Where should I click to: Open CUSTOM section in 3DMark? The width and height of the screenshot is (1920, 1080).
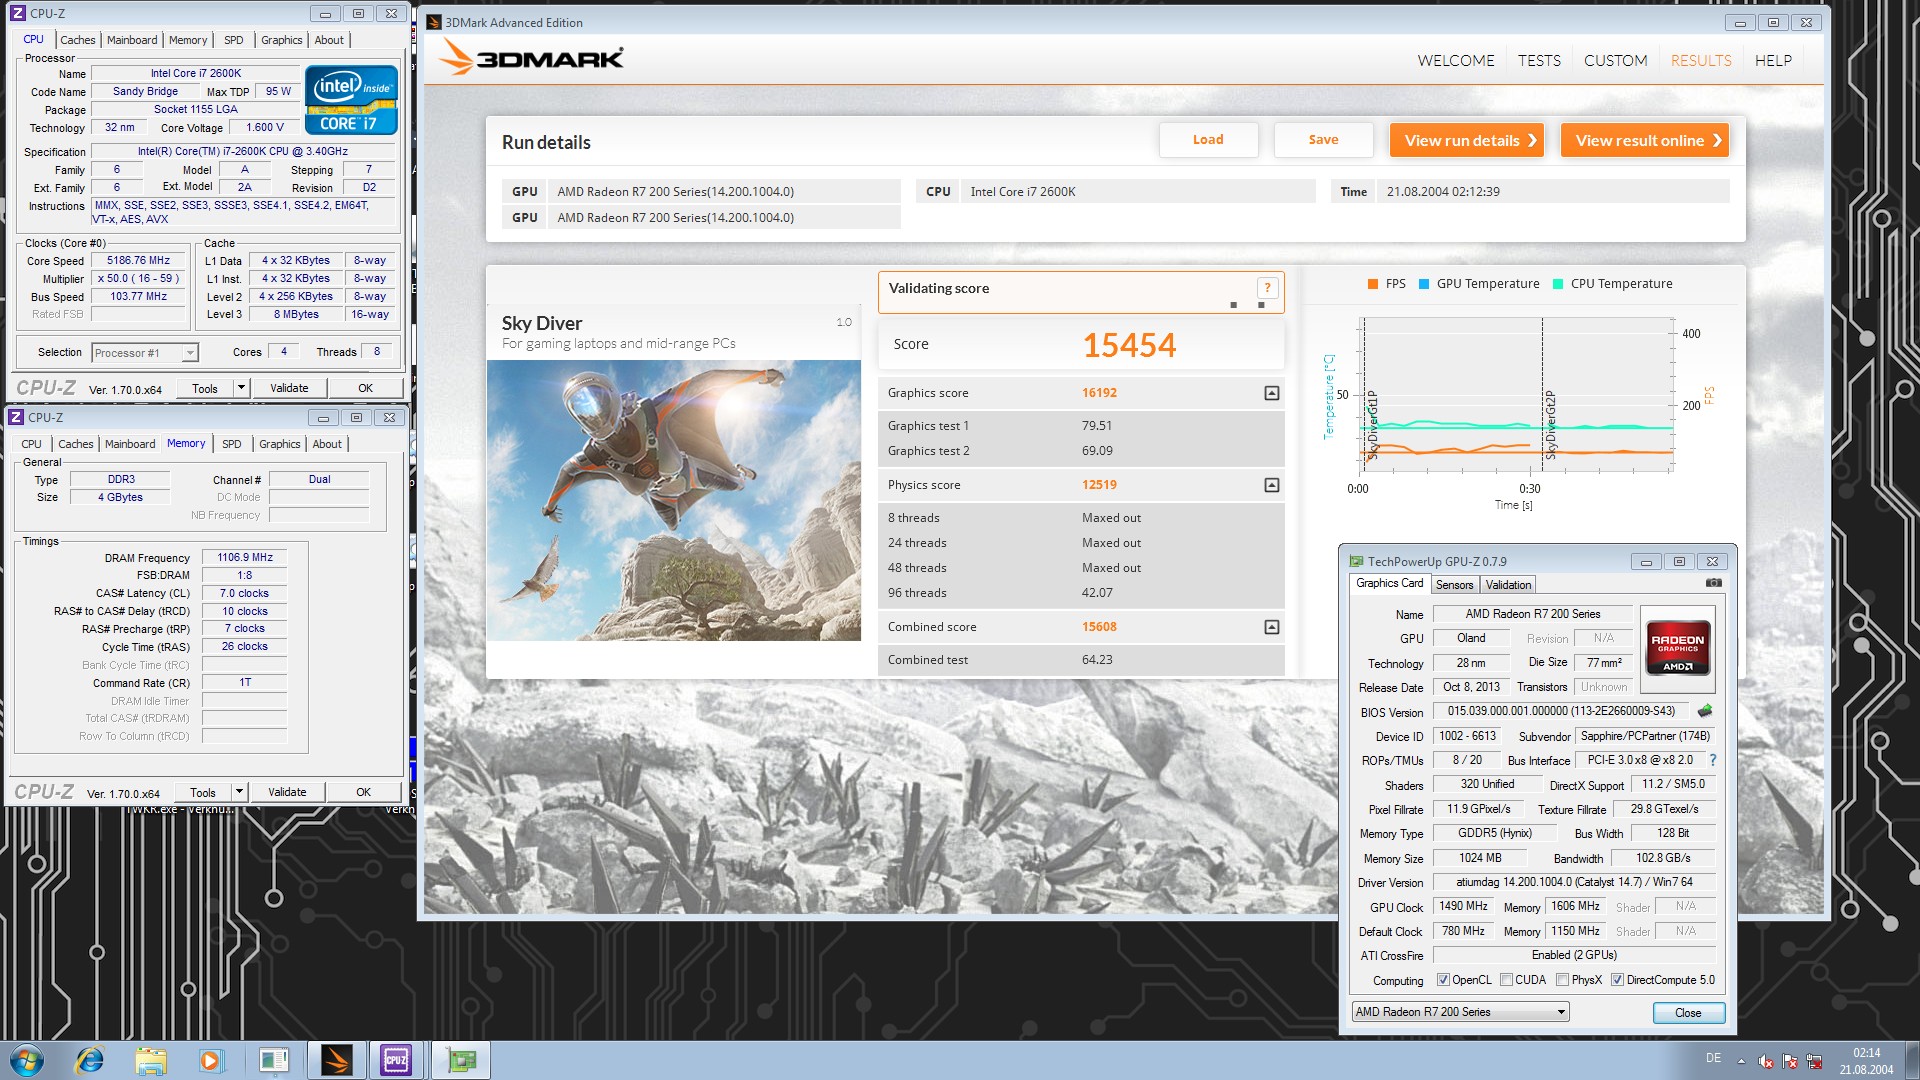coord(1615,61)
